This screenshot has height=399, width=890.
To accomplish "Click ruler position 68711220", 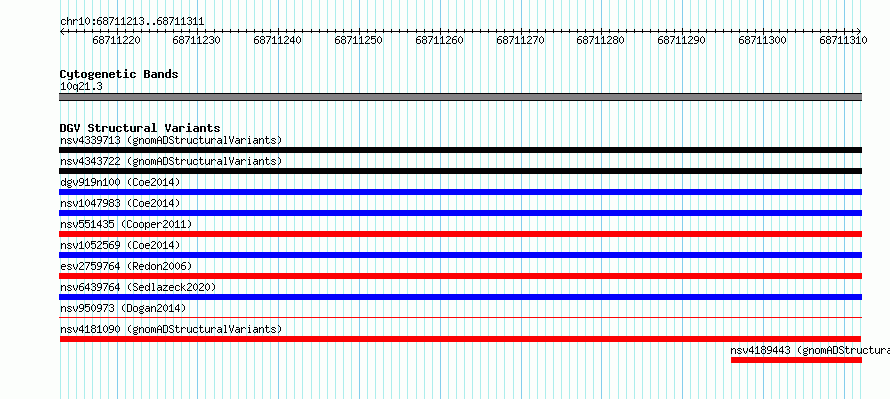I will point(116,40).
